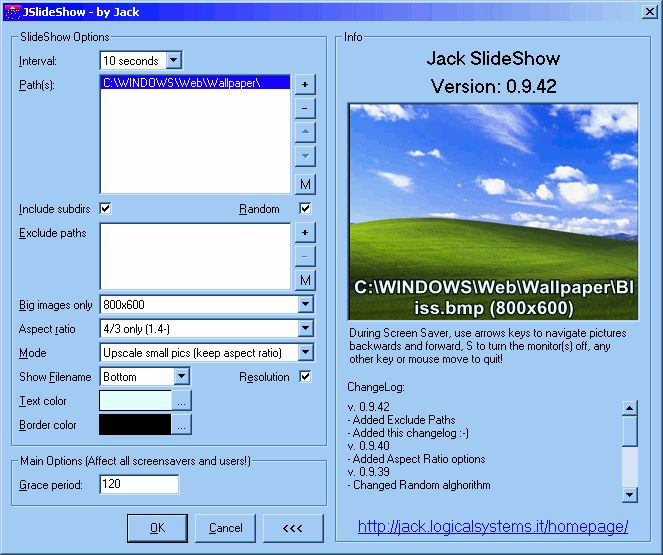663x555 pixels.
Task: Click the Cancel button
Action: (225, 528)
